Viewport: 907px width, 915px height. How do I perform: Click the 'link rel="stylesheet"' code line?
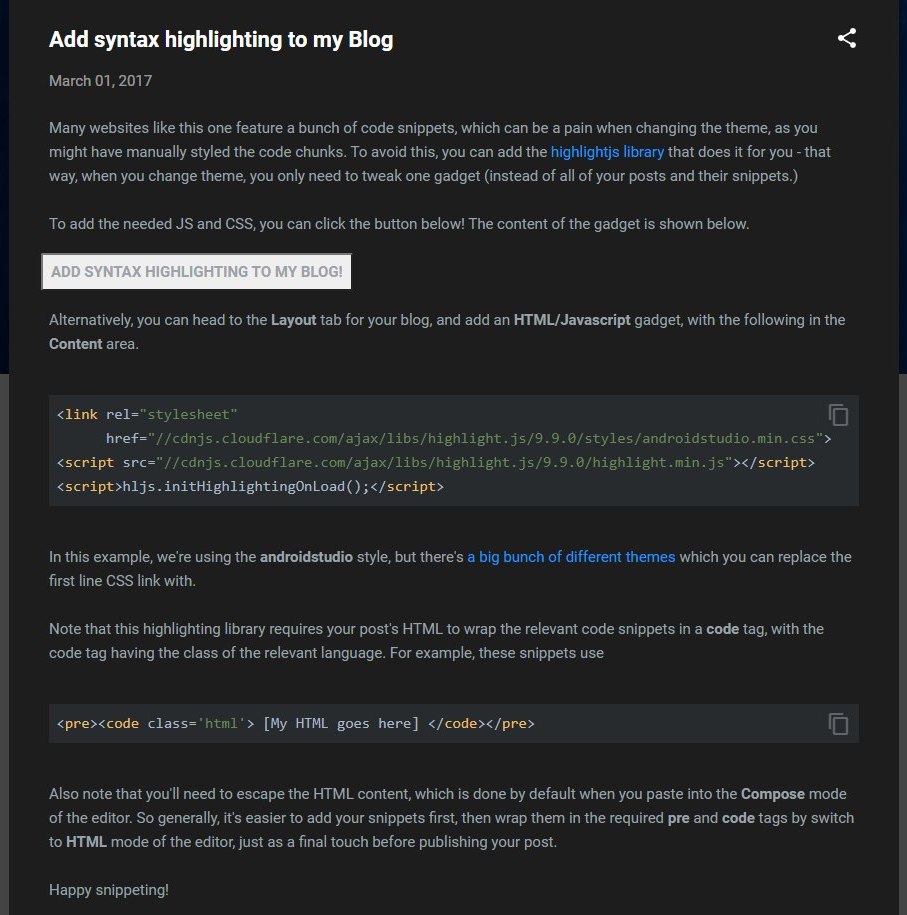point(147,415)
